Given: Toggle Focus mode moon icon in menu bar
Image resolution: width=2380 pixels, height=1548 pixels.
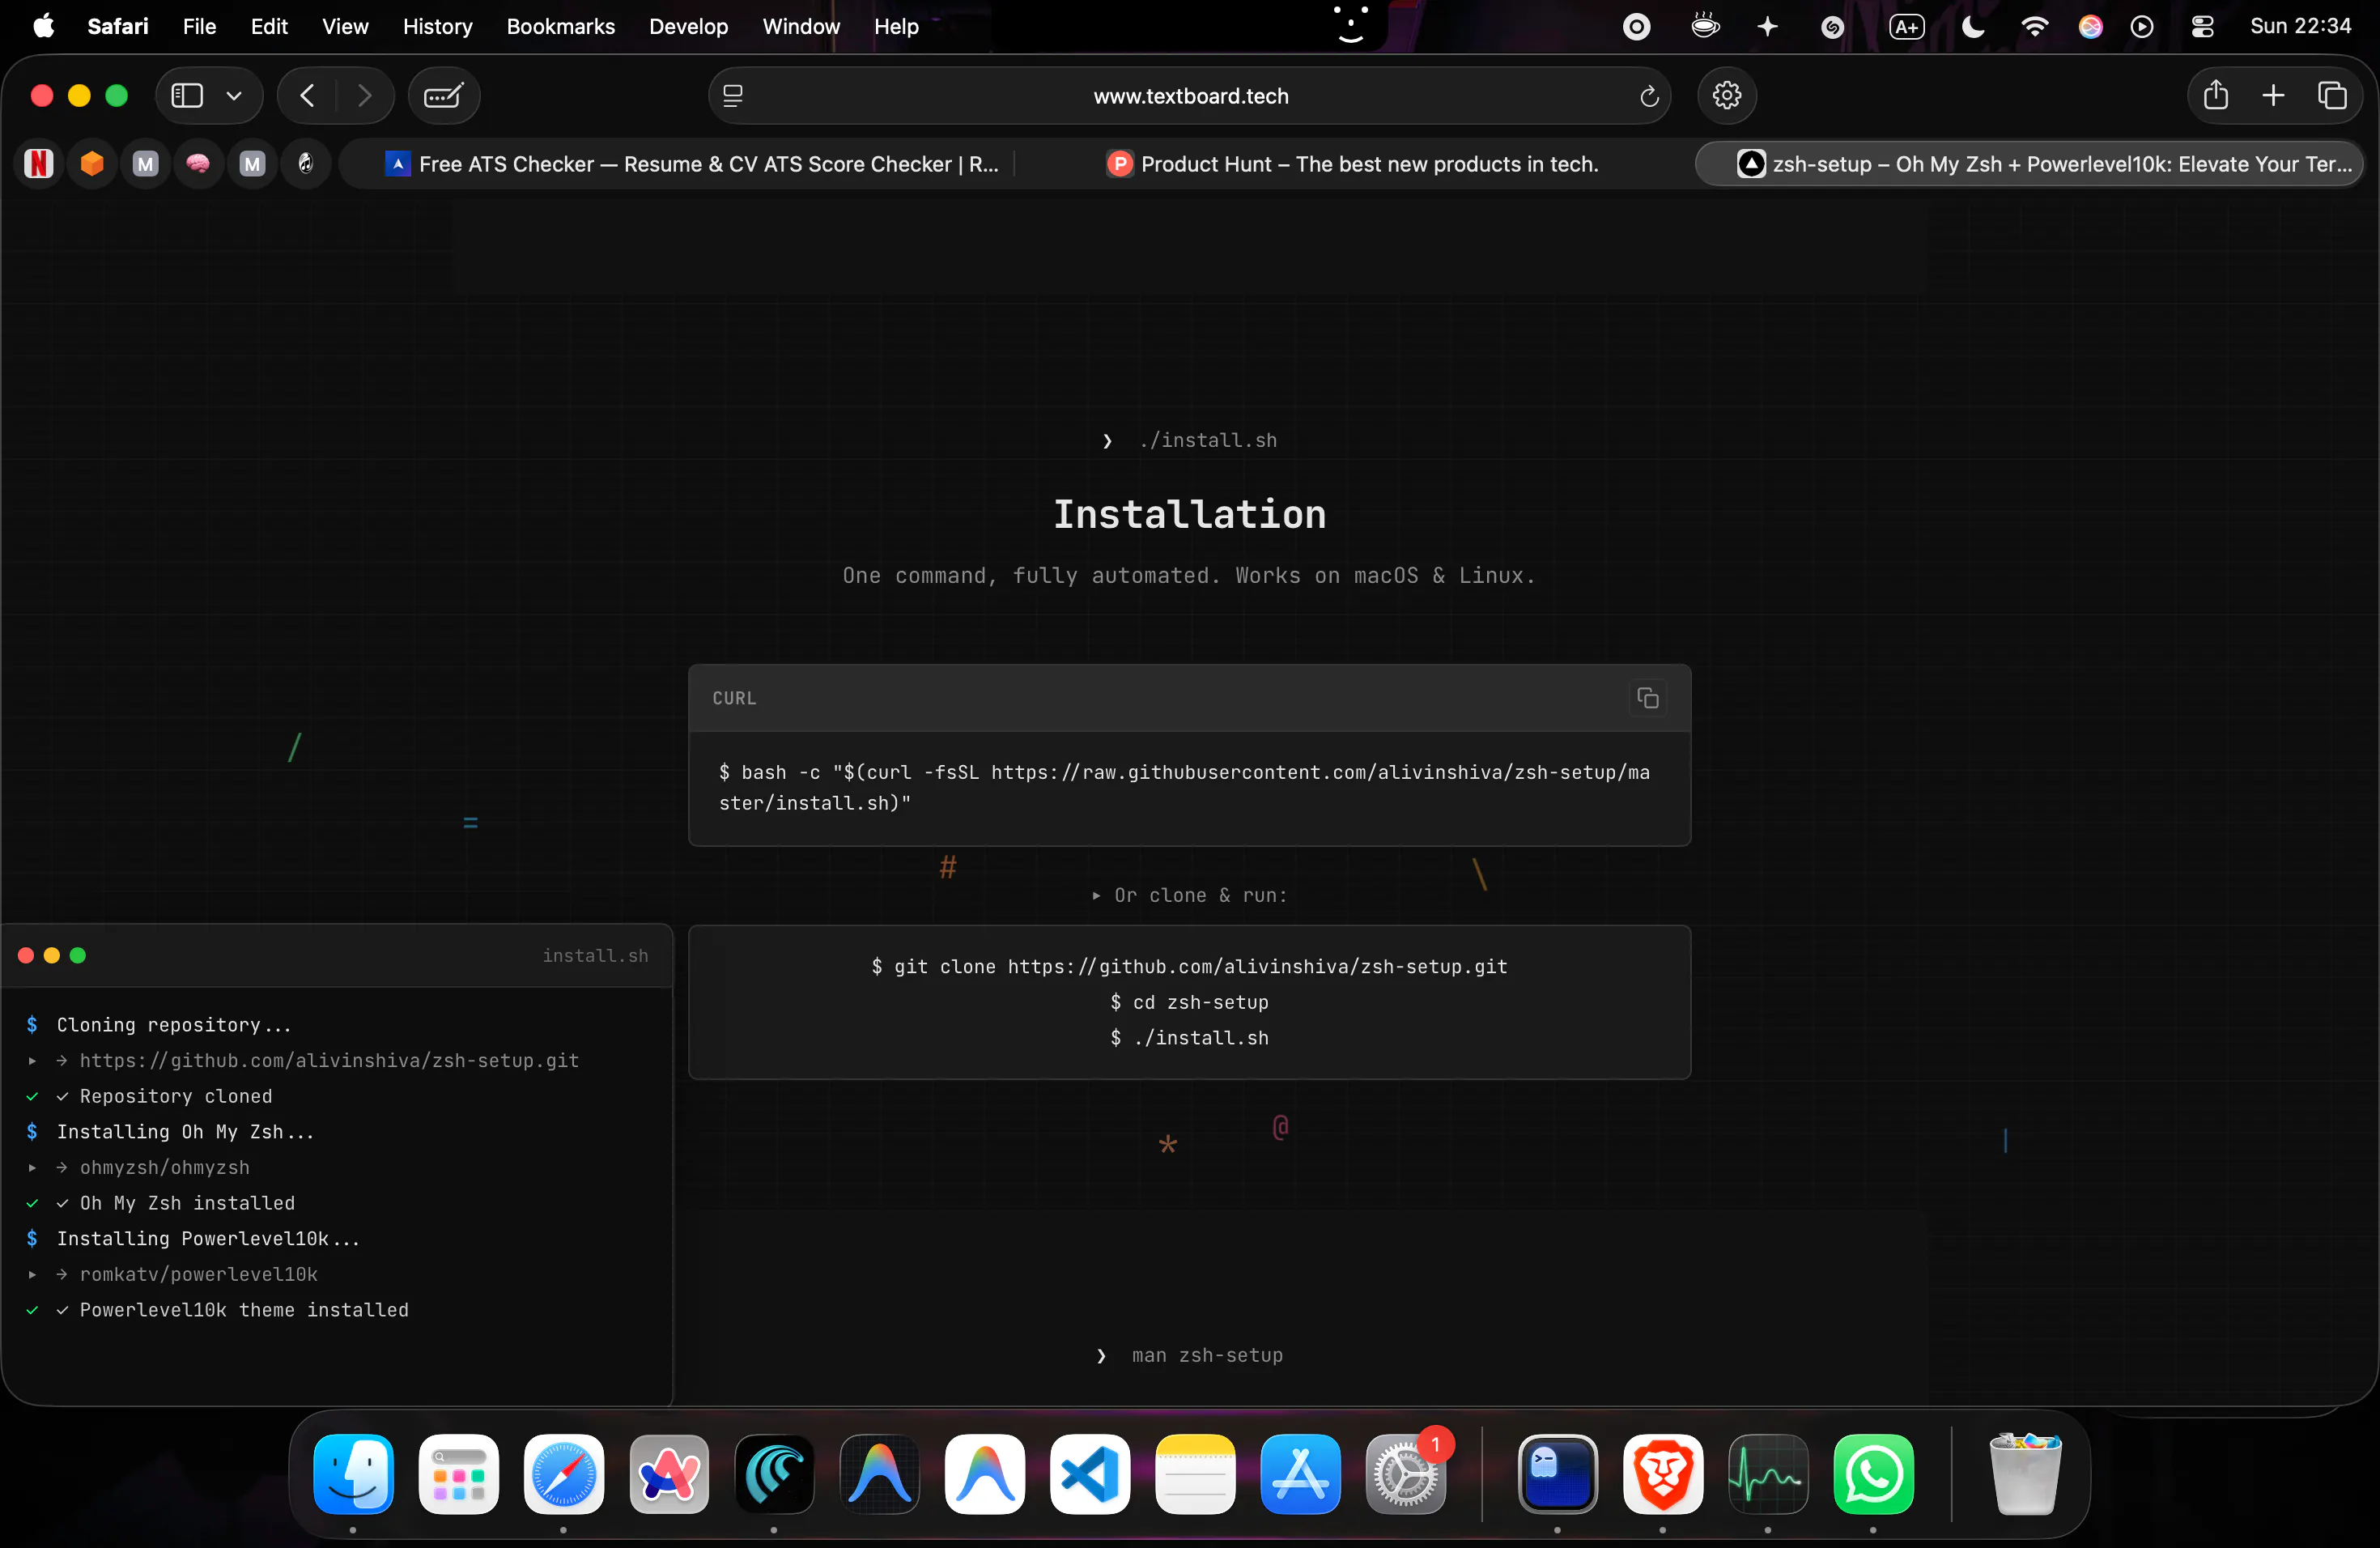Looking at the screenshot, I should point(1972,27).
